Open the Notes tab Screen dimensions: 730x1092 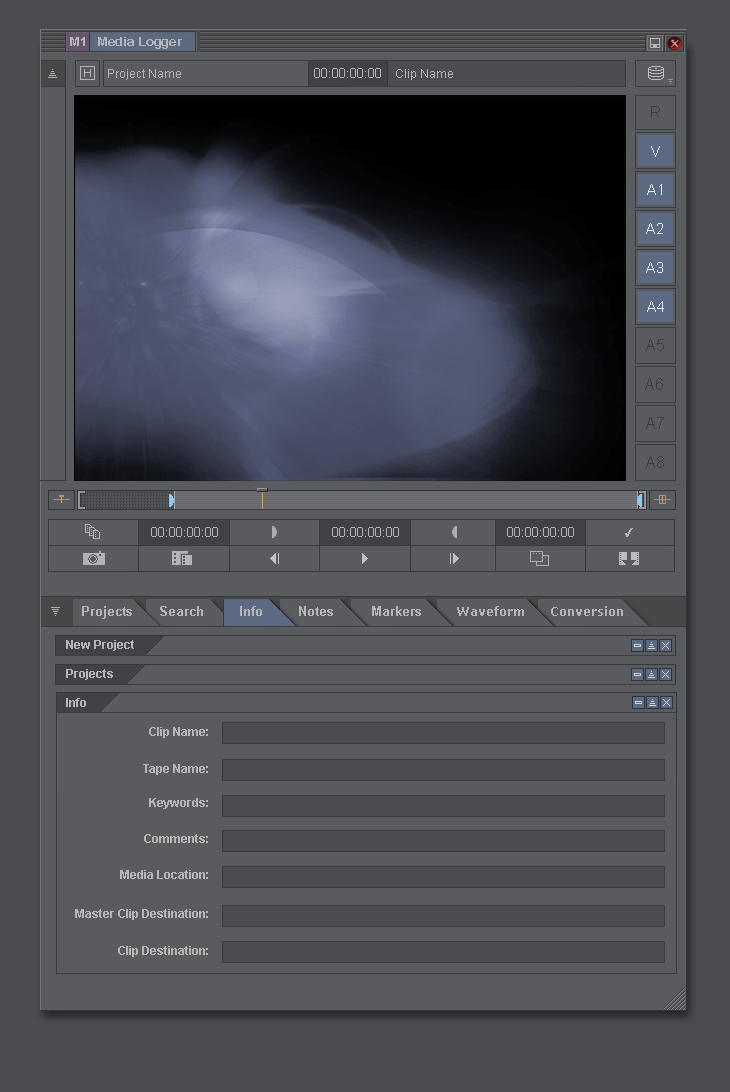click(316, 611)
